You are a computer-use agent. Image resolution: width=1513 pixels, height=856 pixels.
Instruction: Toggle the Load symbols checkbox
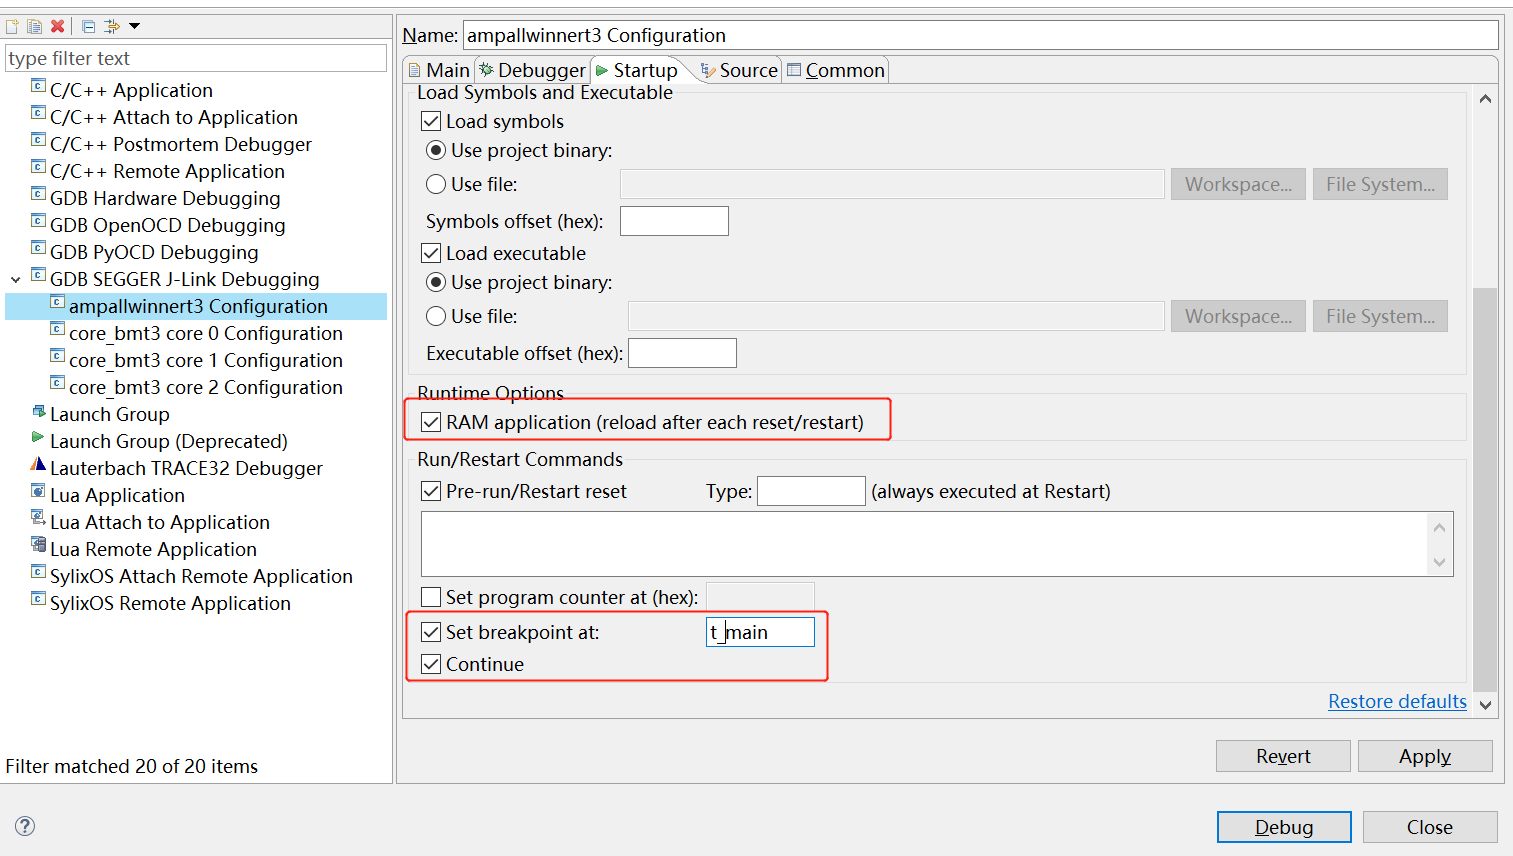point(431,121)
